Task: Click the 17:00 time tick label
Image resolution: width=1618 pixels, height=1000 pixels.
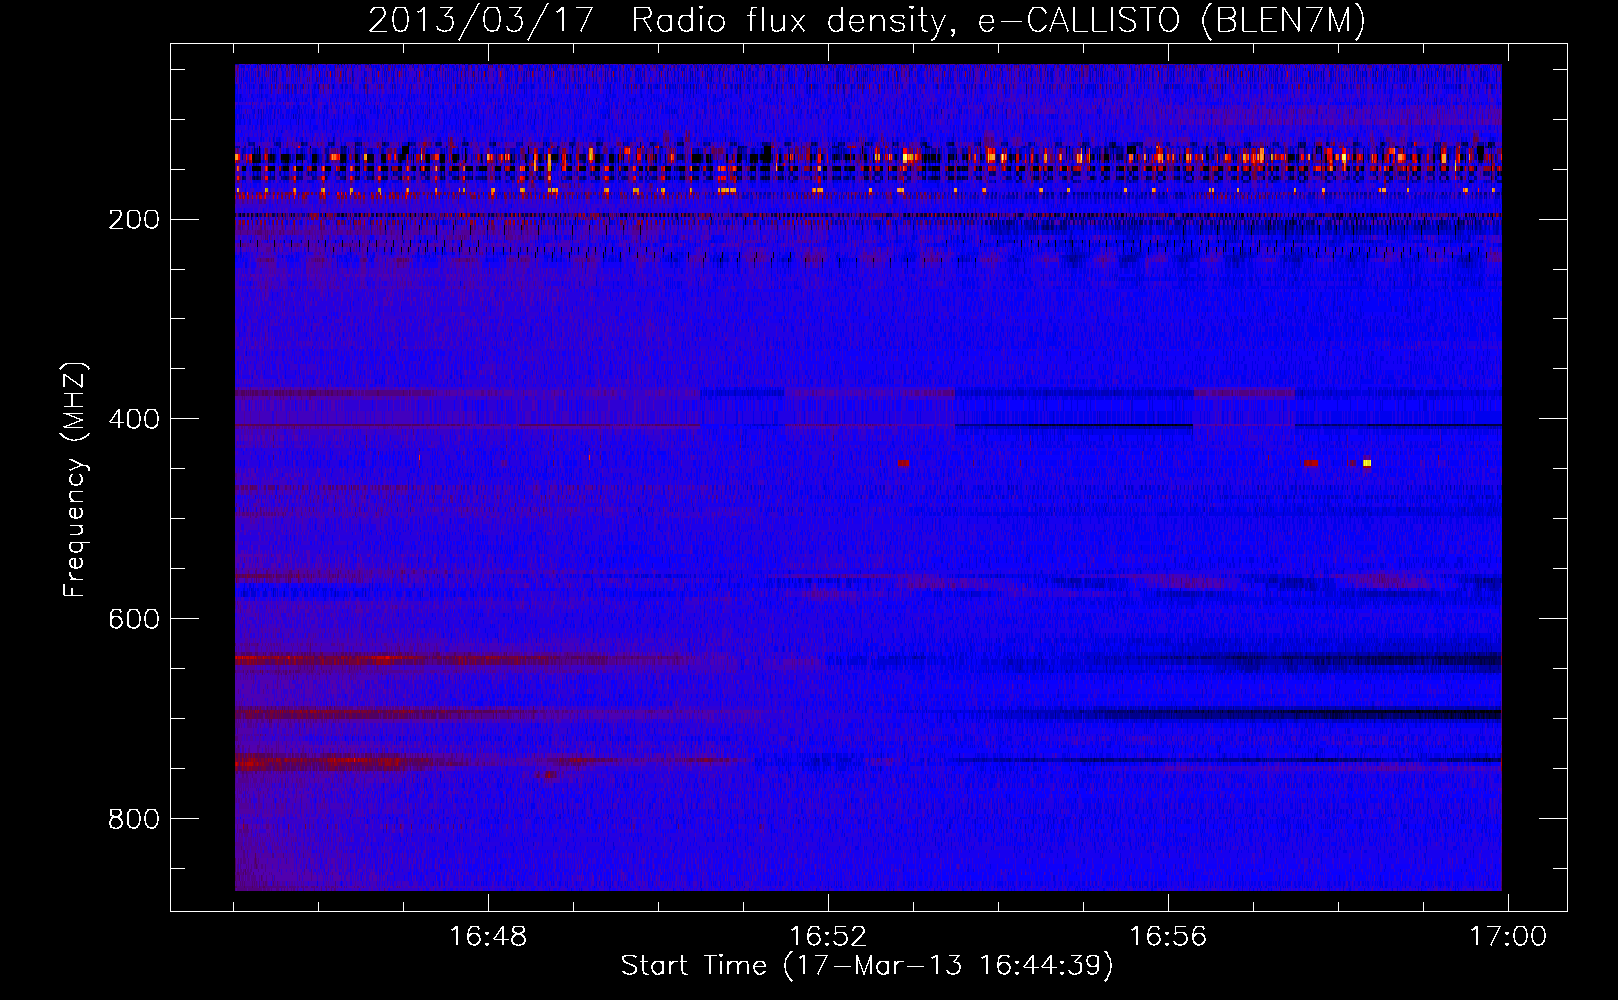Action: (1507, 937)
